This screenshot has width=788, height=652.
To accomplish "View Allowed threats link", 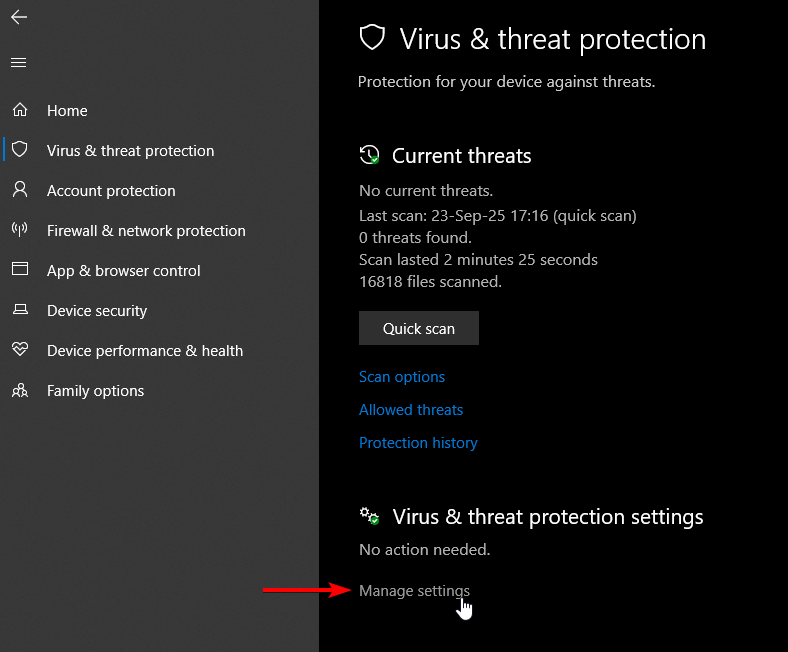I will click(411, 410).
